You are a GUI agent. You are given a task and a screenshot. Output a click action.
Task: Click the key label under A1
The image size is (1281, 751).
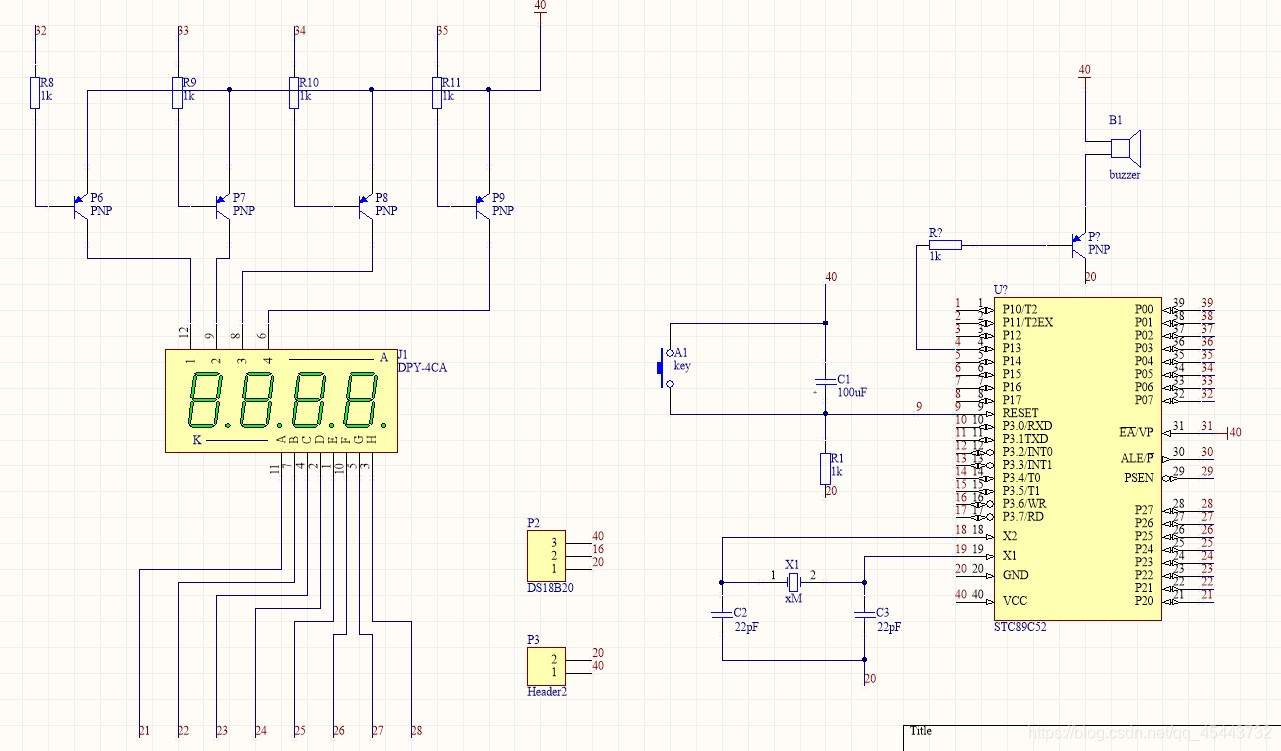click(x=682, y=366)
